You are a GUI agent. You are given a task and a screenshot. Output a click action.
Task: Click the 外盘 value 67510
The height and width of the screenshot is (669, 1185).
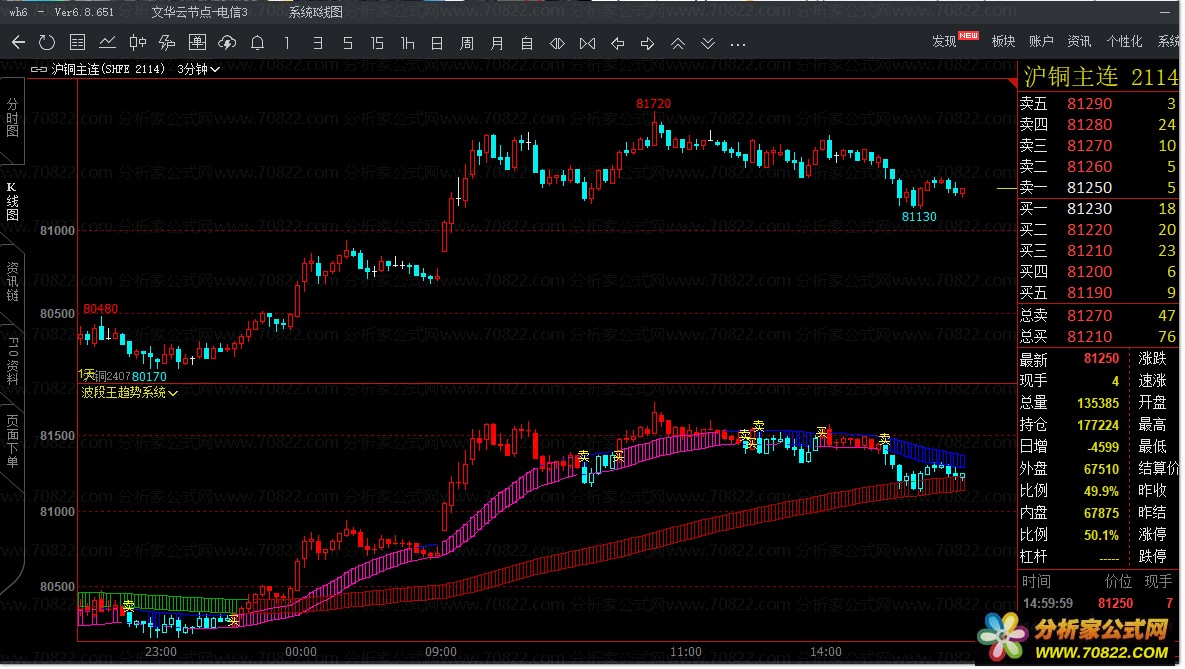pos(1101,469)
